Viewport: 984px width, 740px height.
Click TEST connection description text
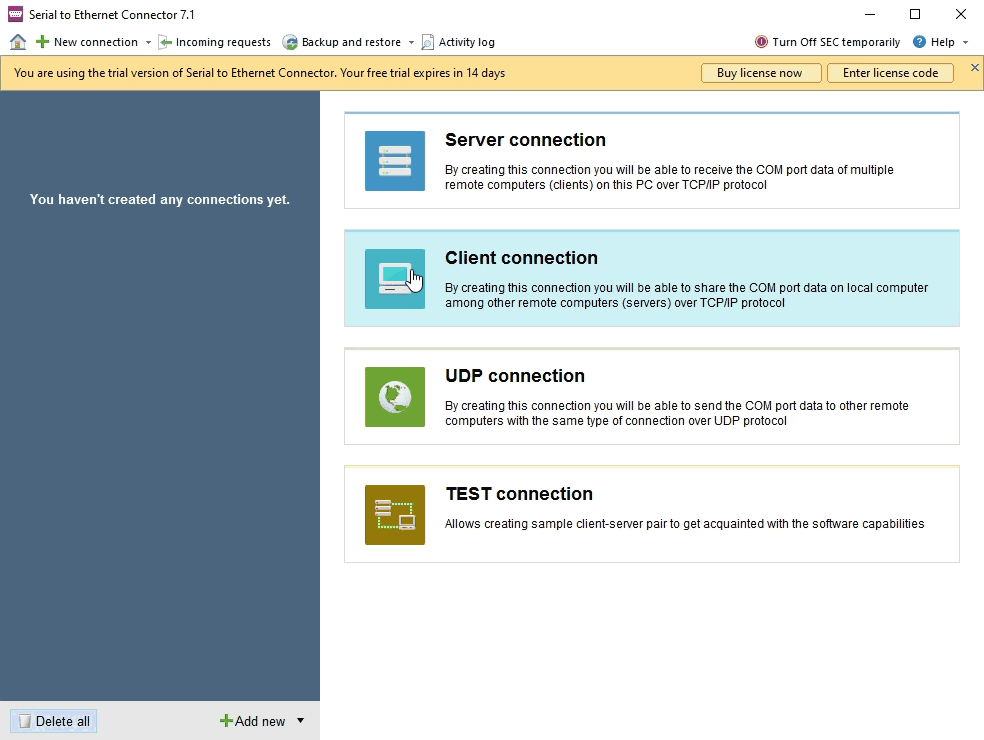[685, 523]
